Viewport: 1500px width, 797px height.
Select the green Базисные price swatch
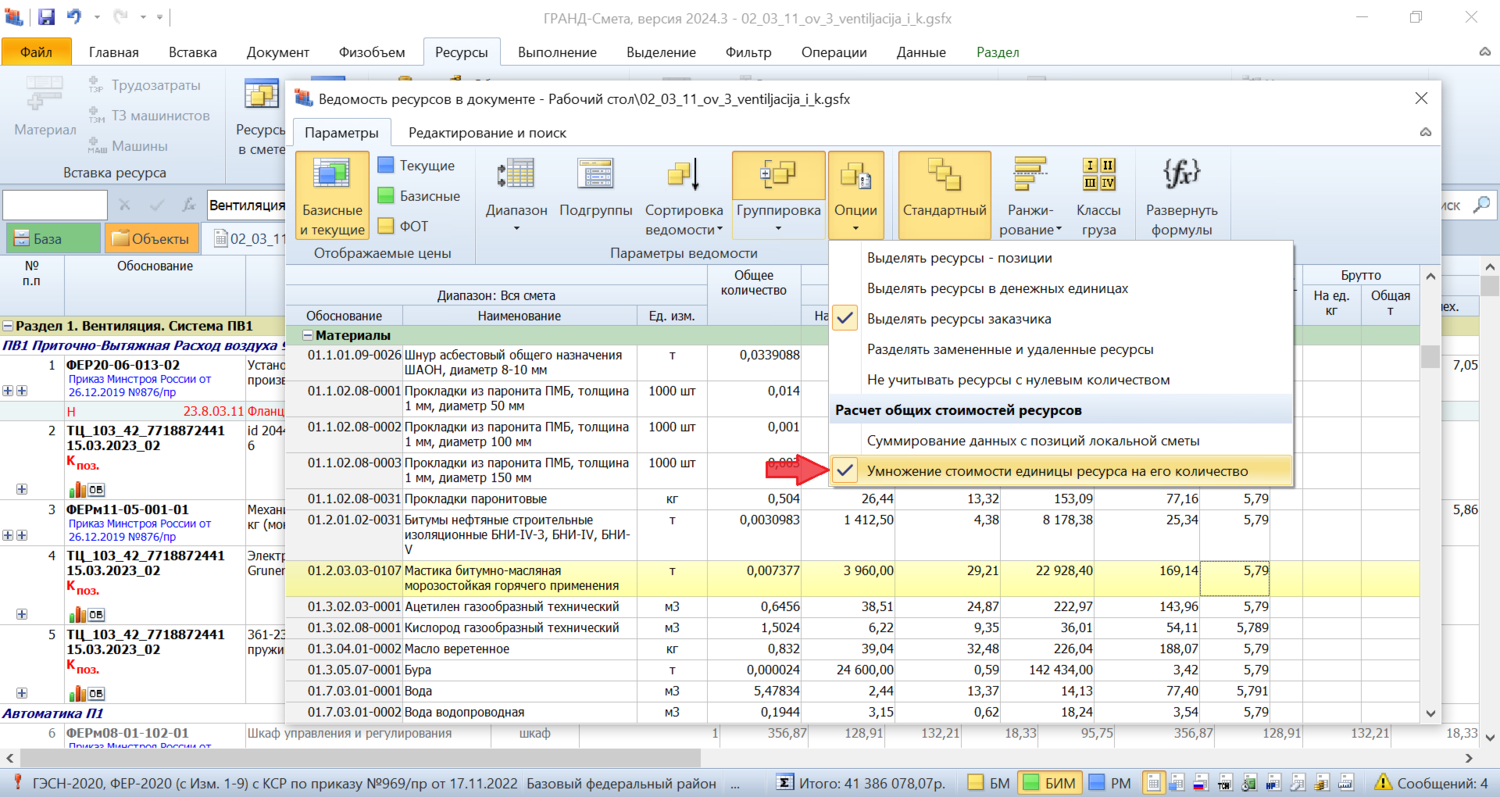386,196
